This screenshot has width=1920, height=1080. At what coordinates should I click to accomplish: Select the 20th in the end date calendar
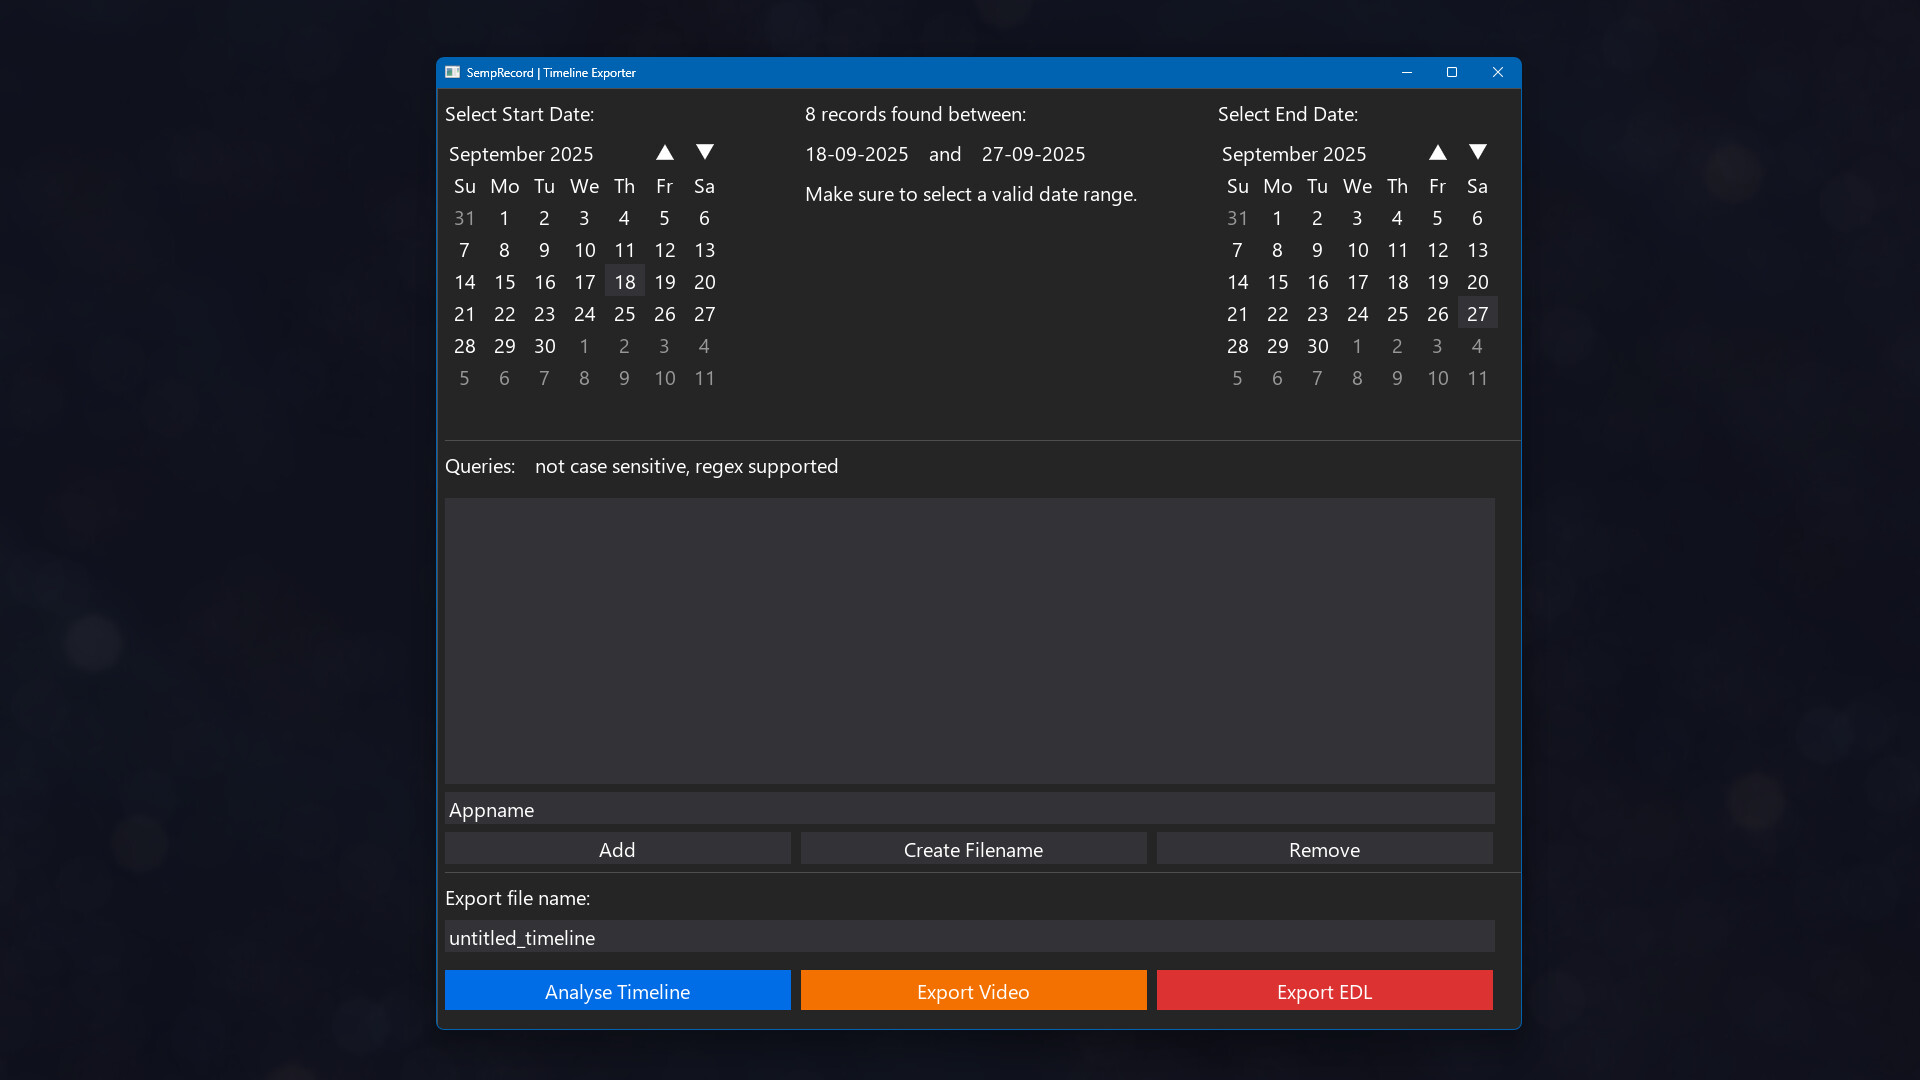click(x=1478, y=282)
